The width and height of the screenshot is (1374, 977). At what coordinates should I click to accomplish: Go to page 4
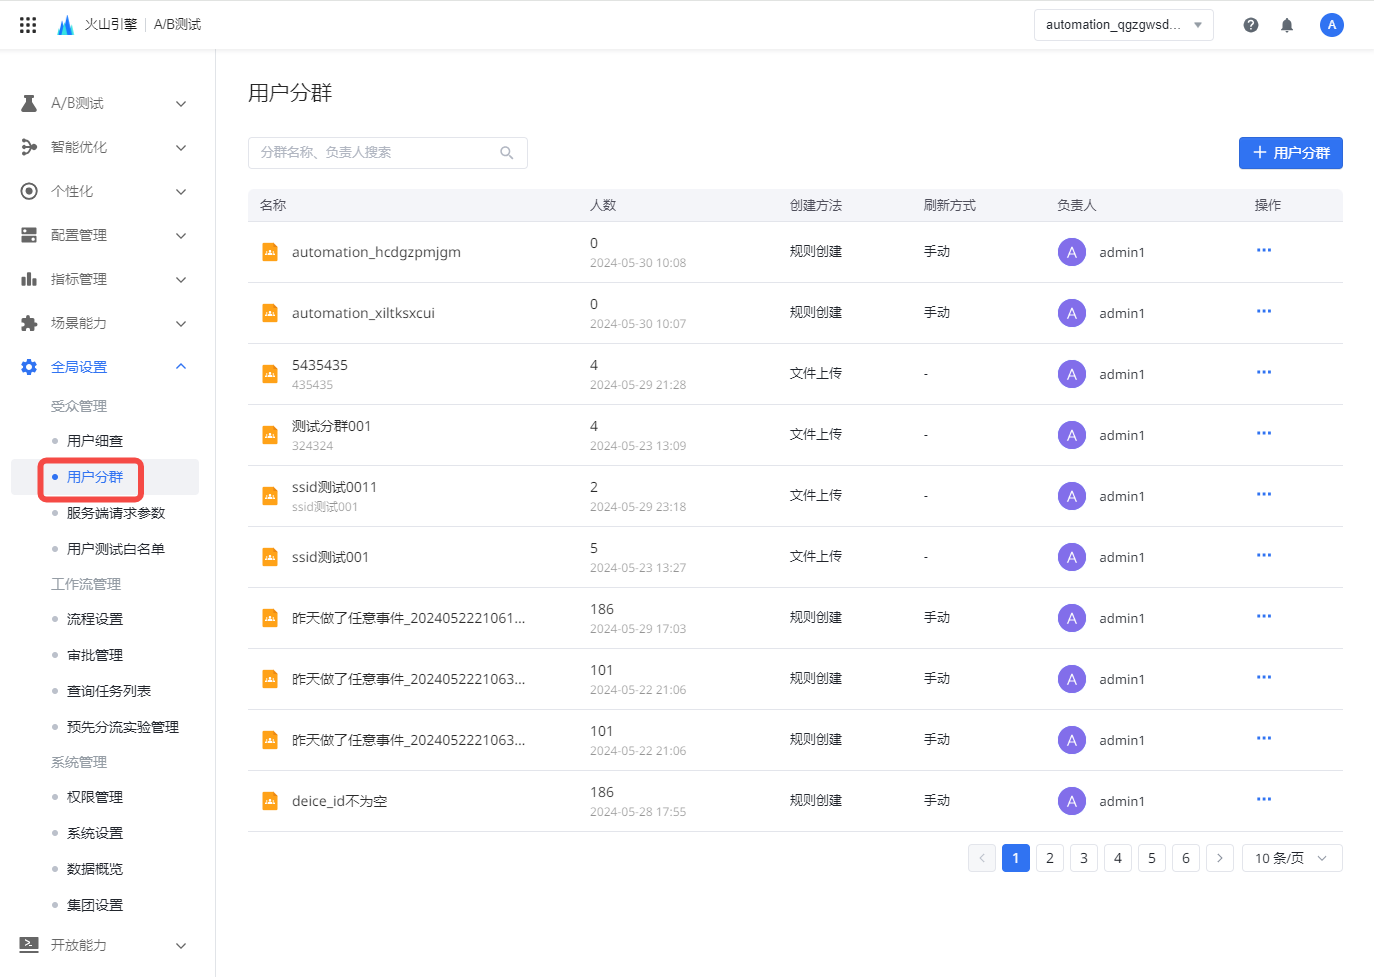tap(1118, 858)
